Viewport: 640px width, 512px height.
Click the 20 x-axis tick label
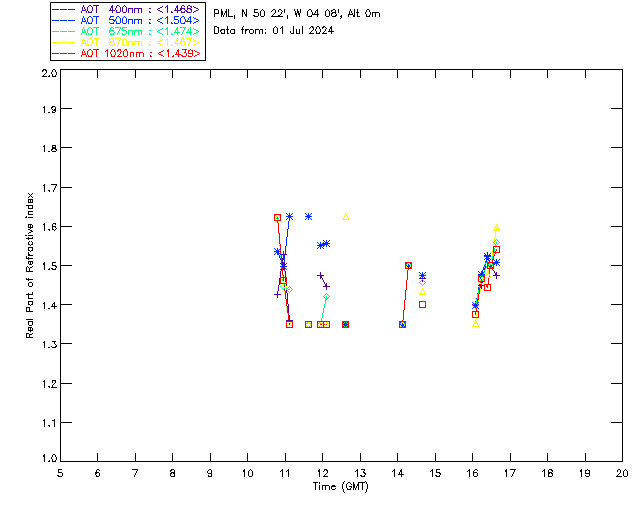tap(622, 473)
